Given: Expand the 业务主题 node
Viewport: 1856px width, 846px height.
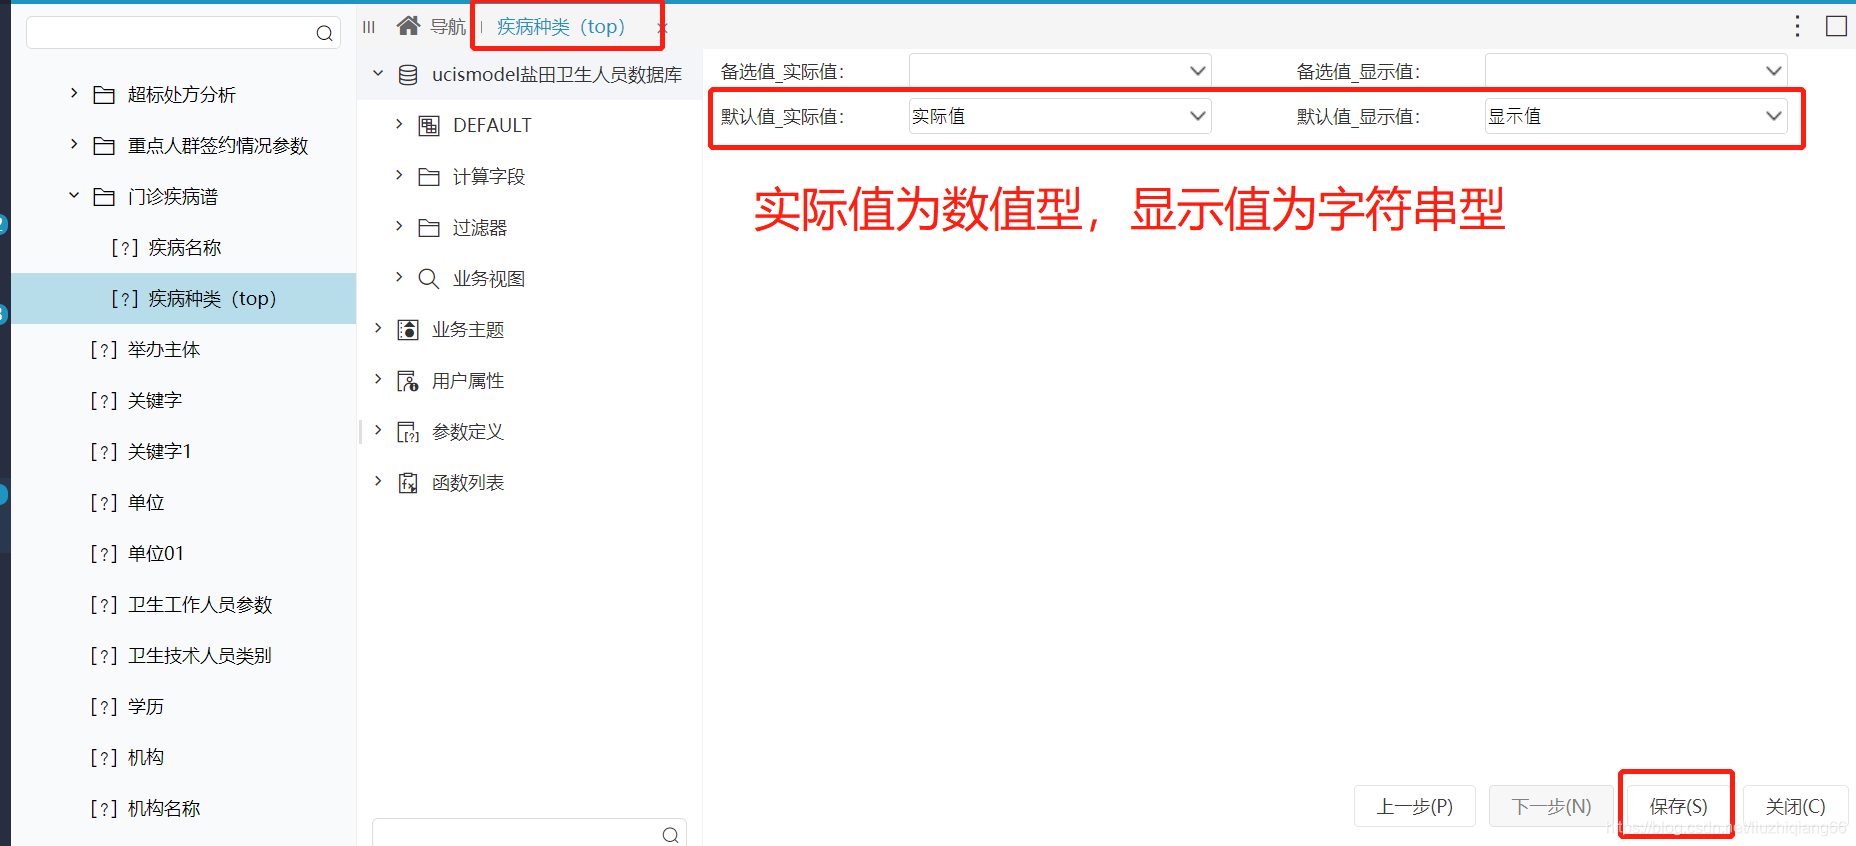Looking at the screenshot, I should [378, 328].
